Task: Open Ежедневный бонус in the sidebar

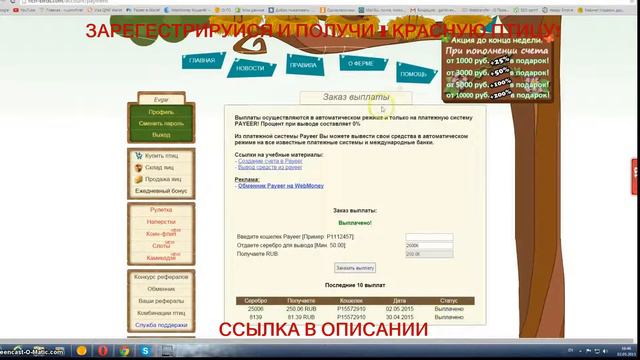Action: 161,191
